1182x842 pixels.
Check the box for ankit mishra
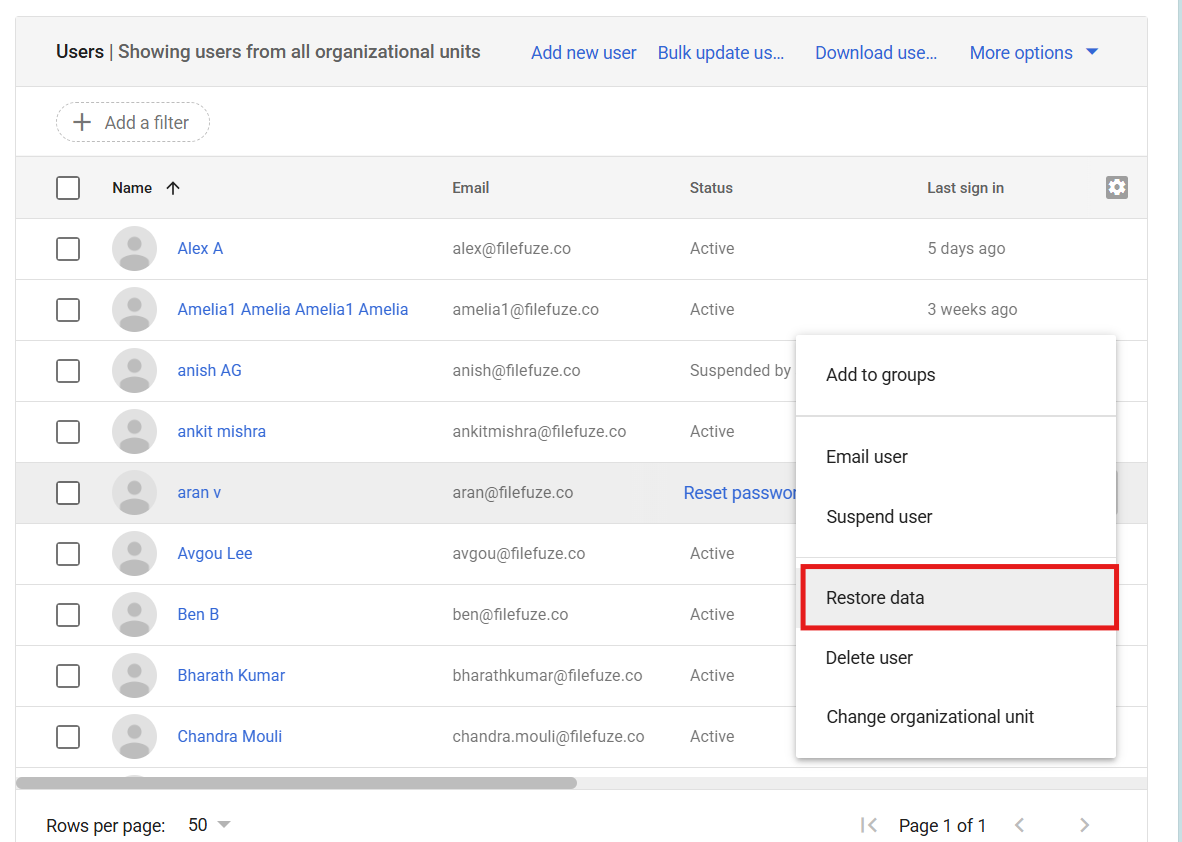pyautogui.click(x=68, y=431)
